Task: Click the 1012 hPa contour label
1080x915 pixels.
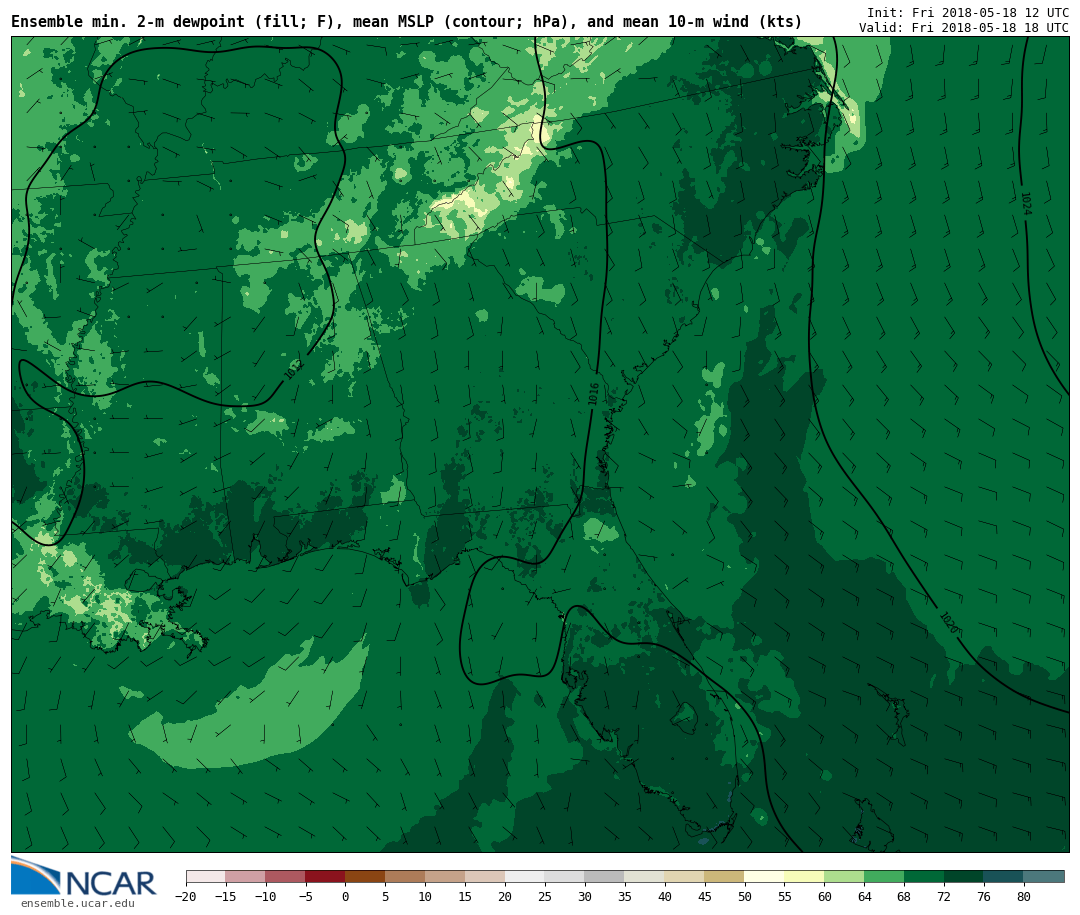Action: [x=292, y=369]
